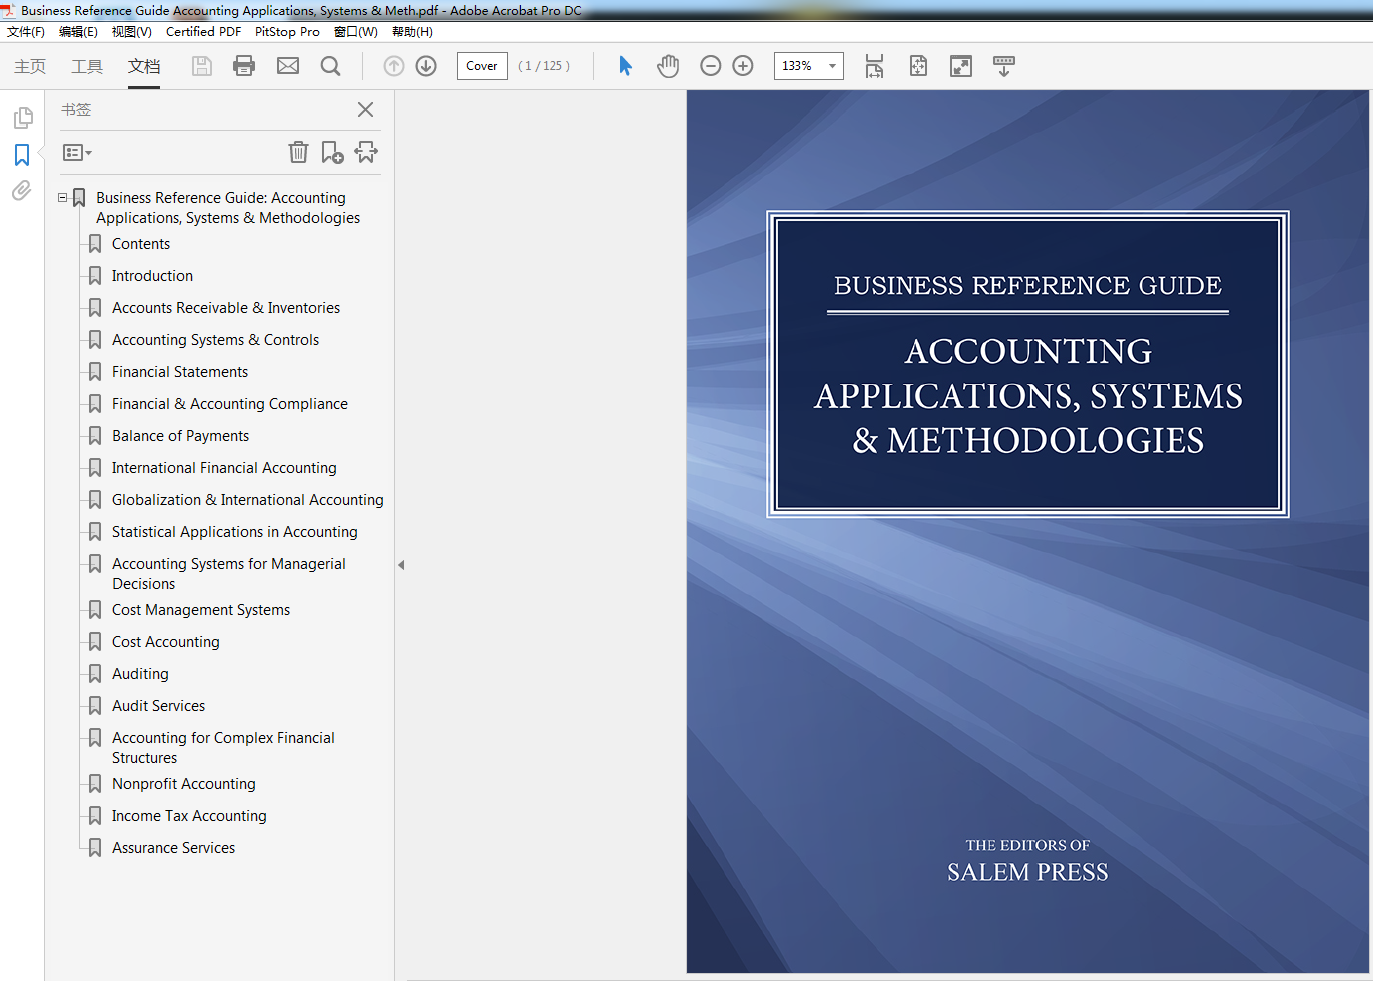Open the read mode download-arrow icon
Viewport: 1373px width, 981px height.
coord(1004,66)
